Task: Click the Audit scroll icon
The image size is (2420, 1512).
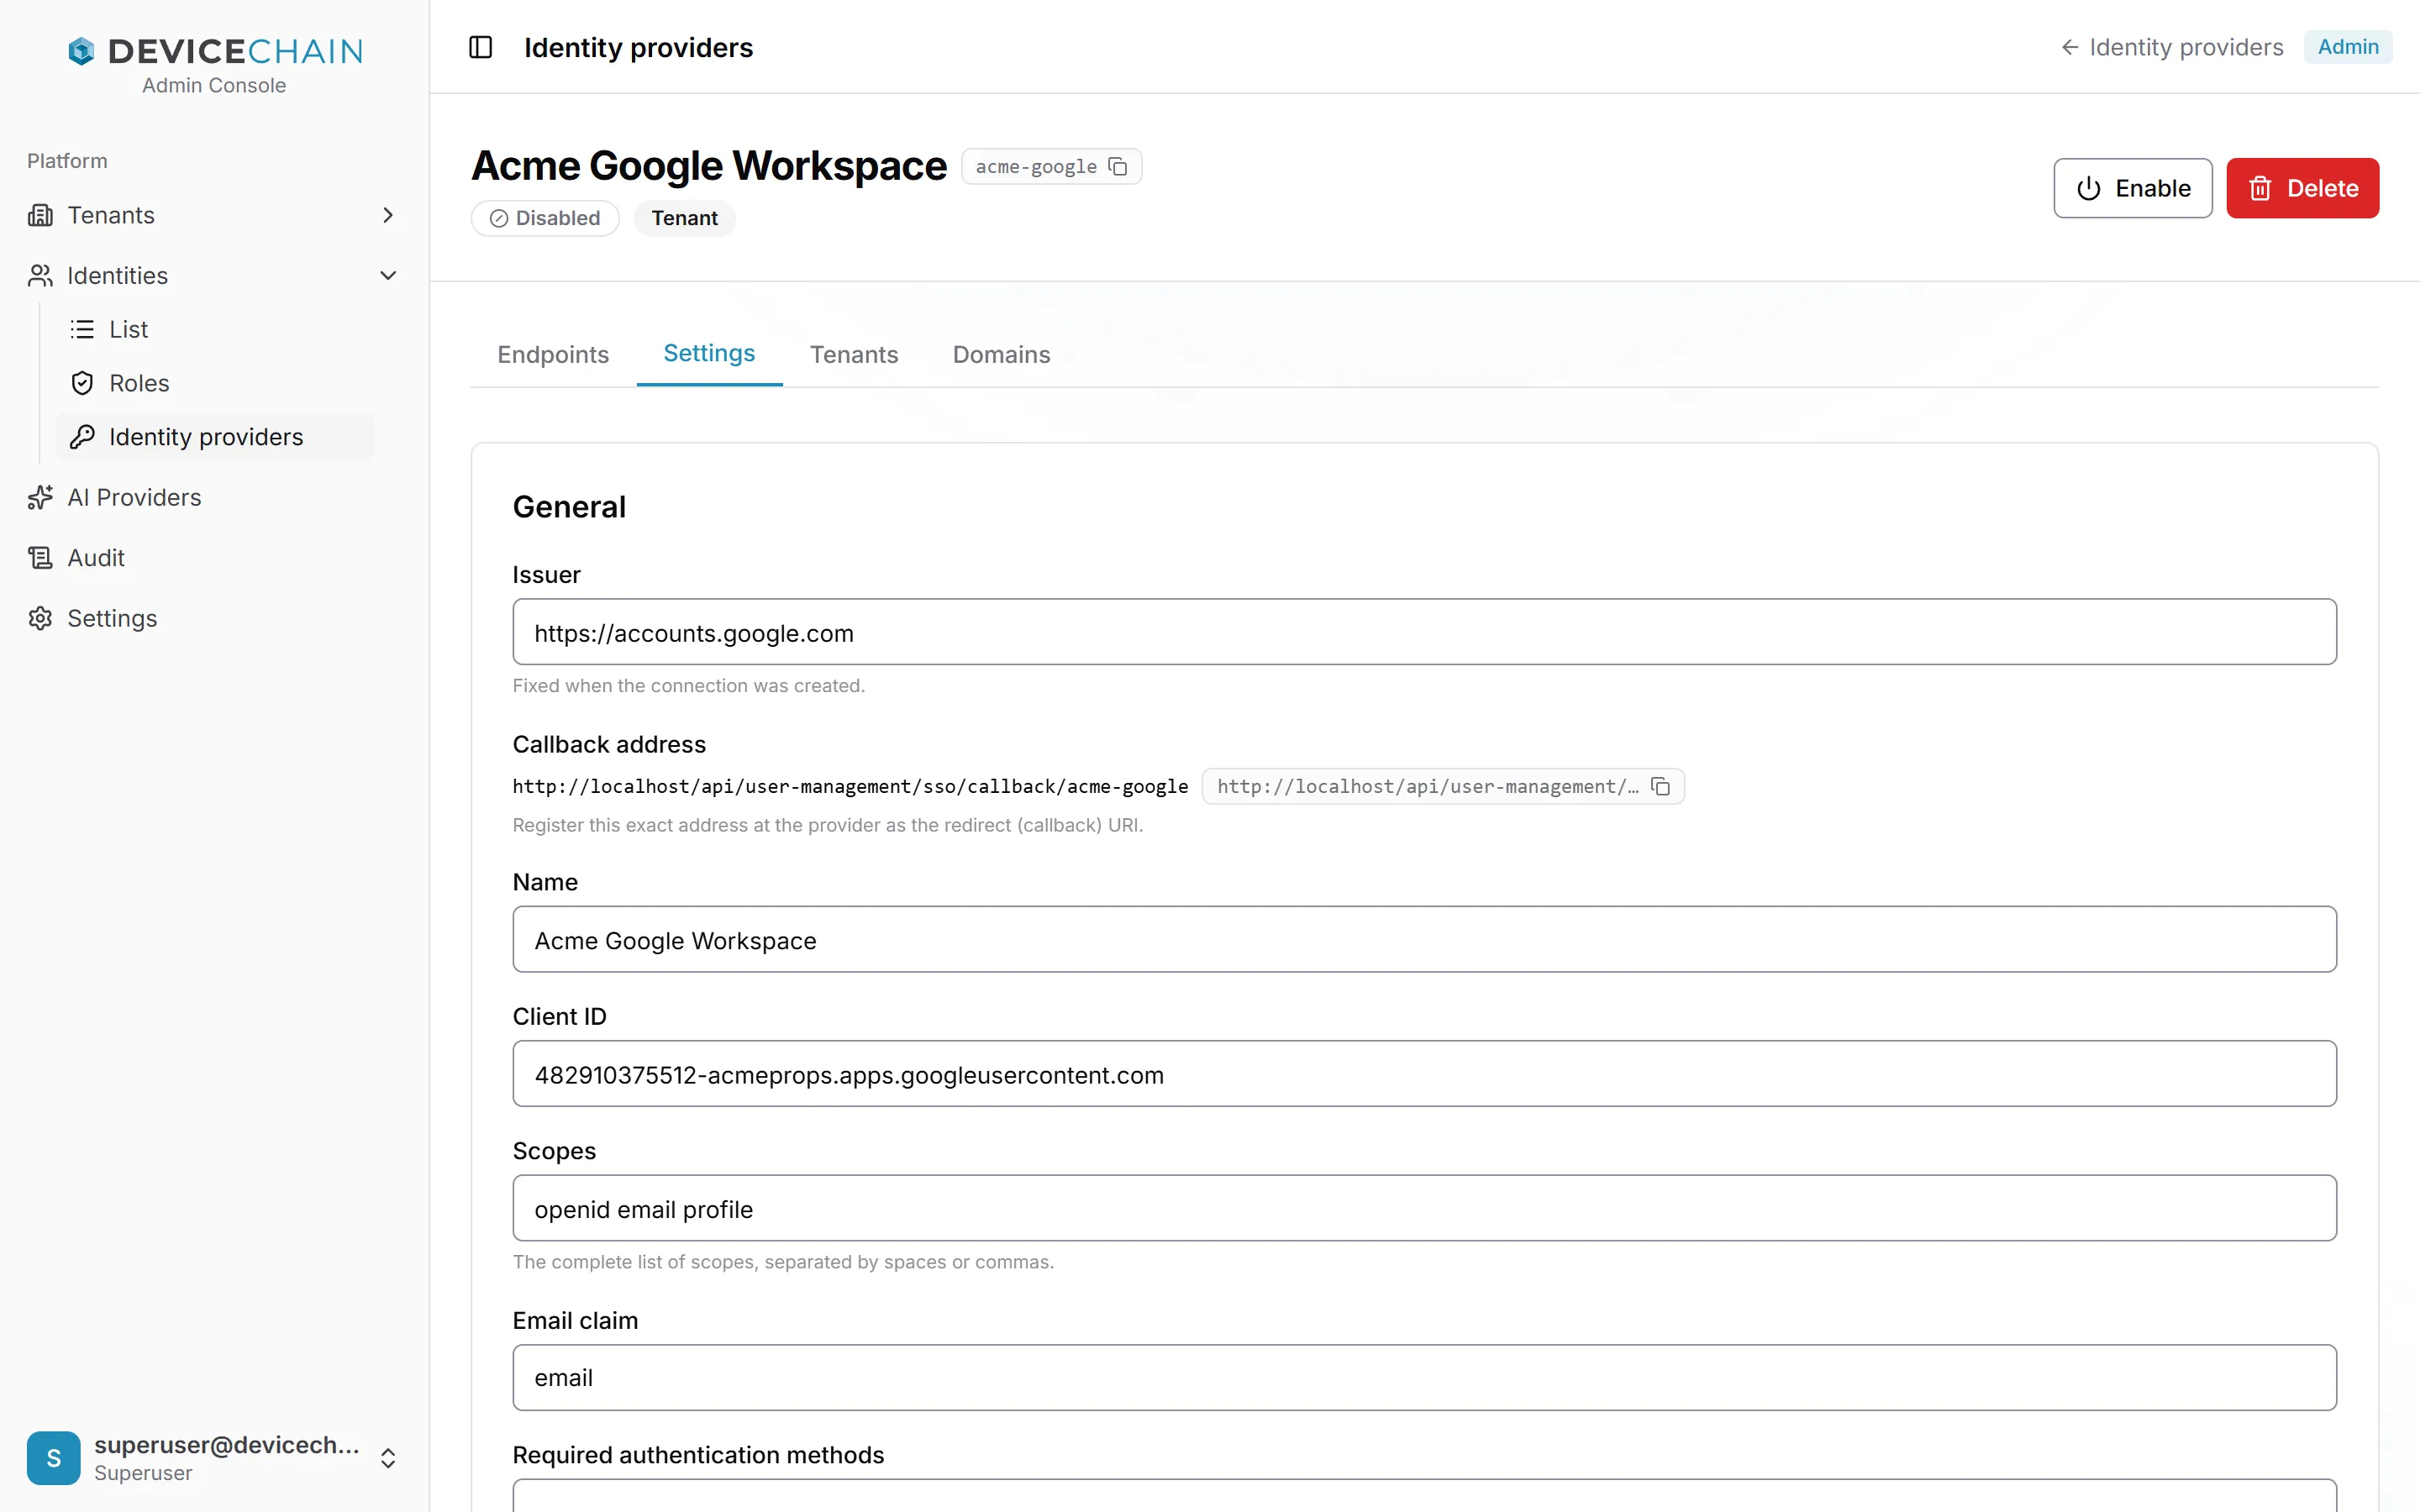Action: tap(40, 558)
